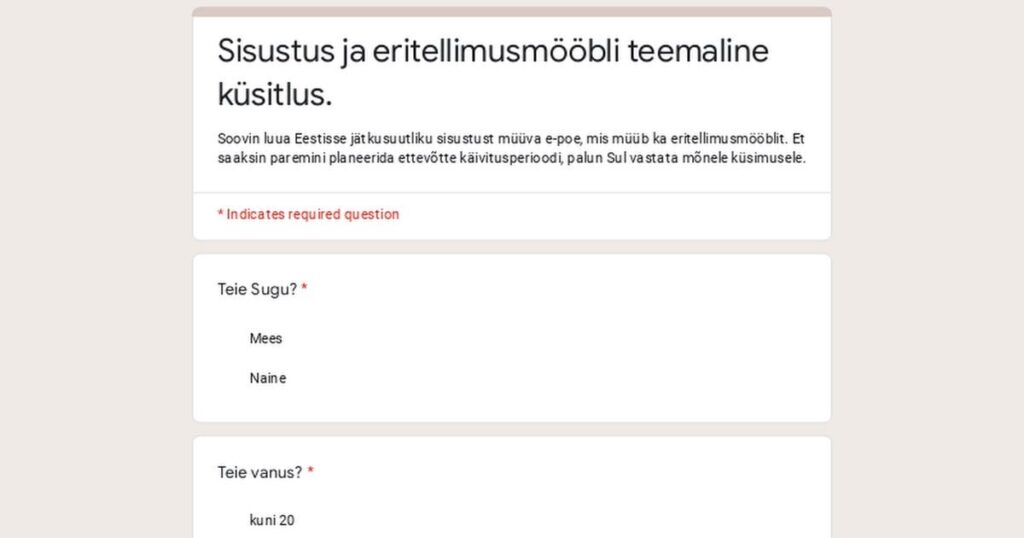Image resolution: width=1024 pixels, height=538 pixels.
Task: Click the form title starting with Sisustus
Action: click(493, 72)
